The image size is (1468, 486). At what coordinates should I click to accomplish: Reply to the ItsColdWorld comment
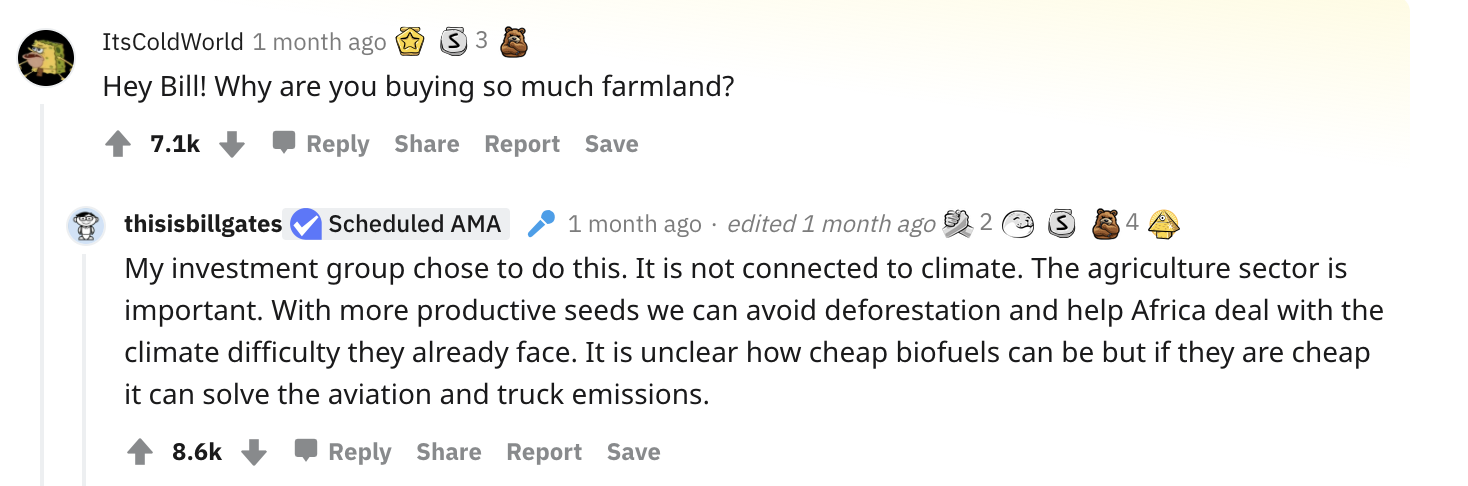(x=322, y=144)
